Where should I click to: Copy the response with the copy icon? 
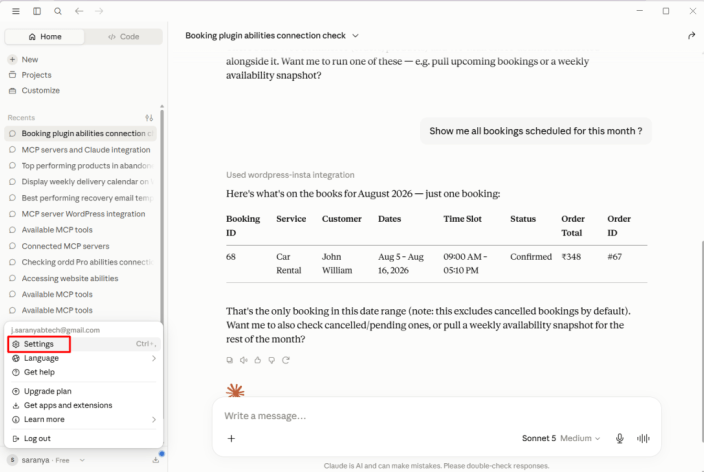[229, 360]
